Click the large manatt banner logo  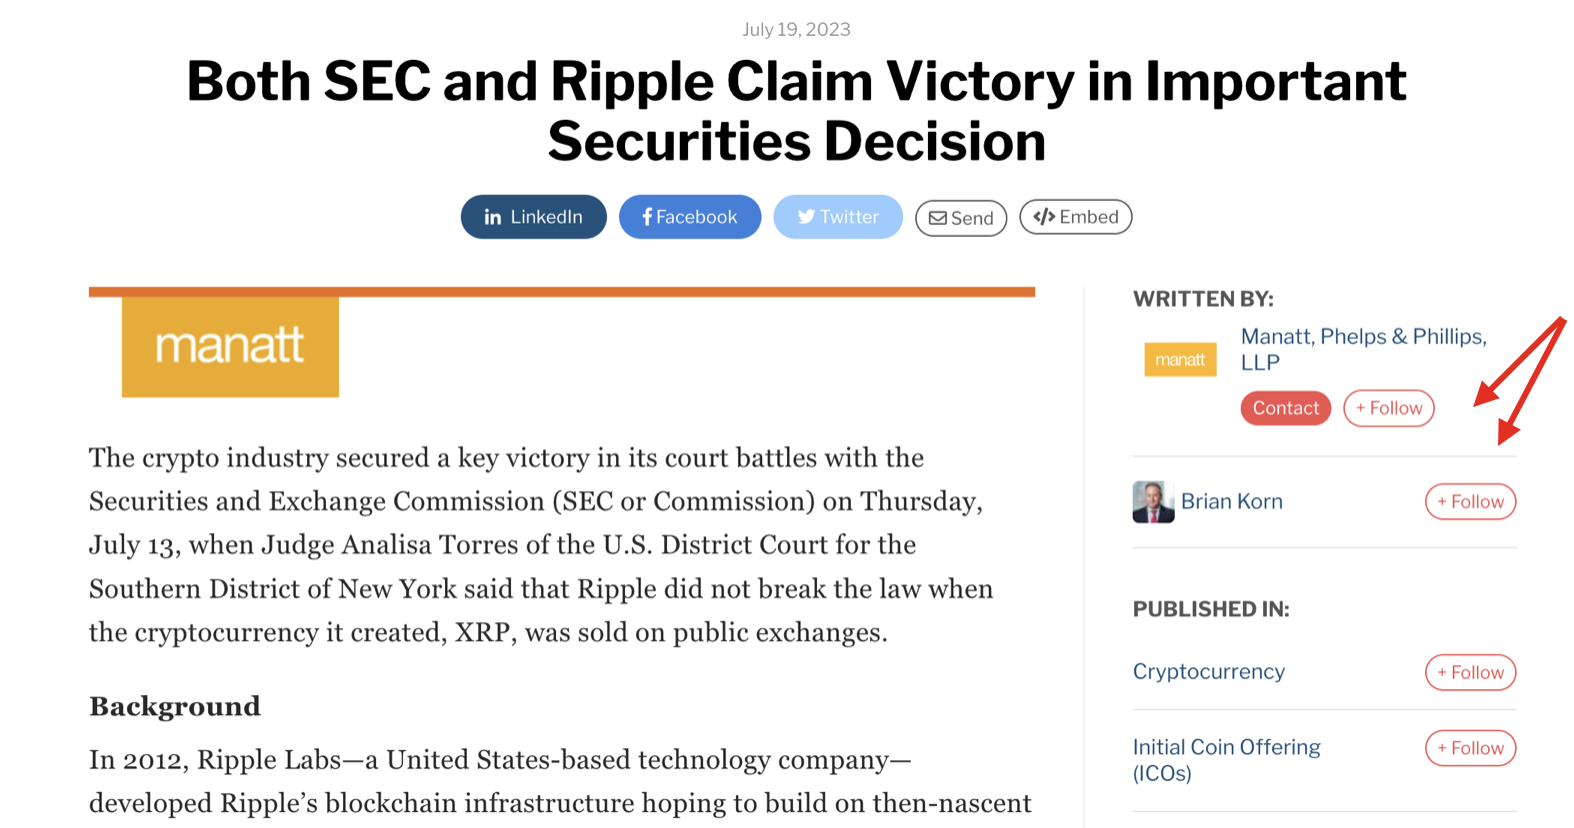[x=230, y=346]
